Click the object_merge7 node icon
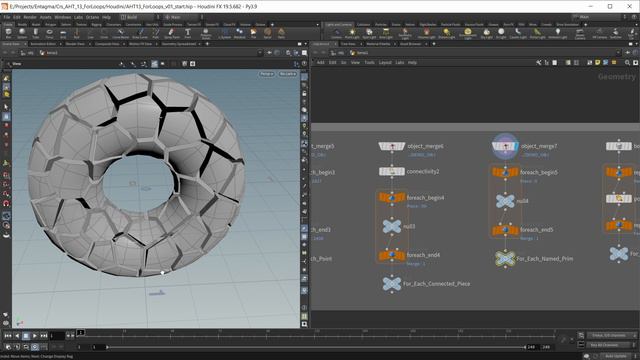 (x=505, y=146)
